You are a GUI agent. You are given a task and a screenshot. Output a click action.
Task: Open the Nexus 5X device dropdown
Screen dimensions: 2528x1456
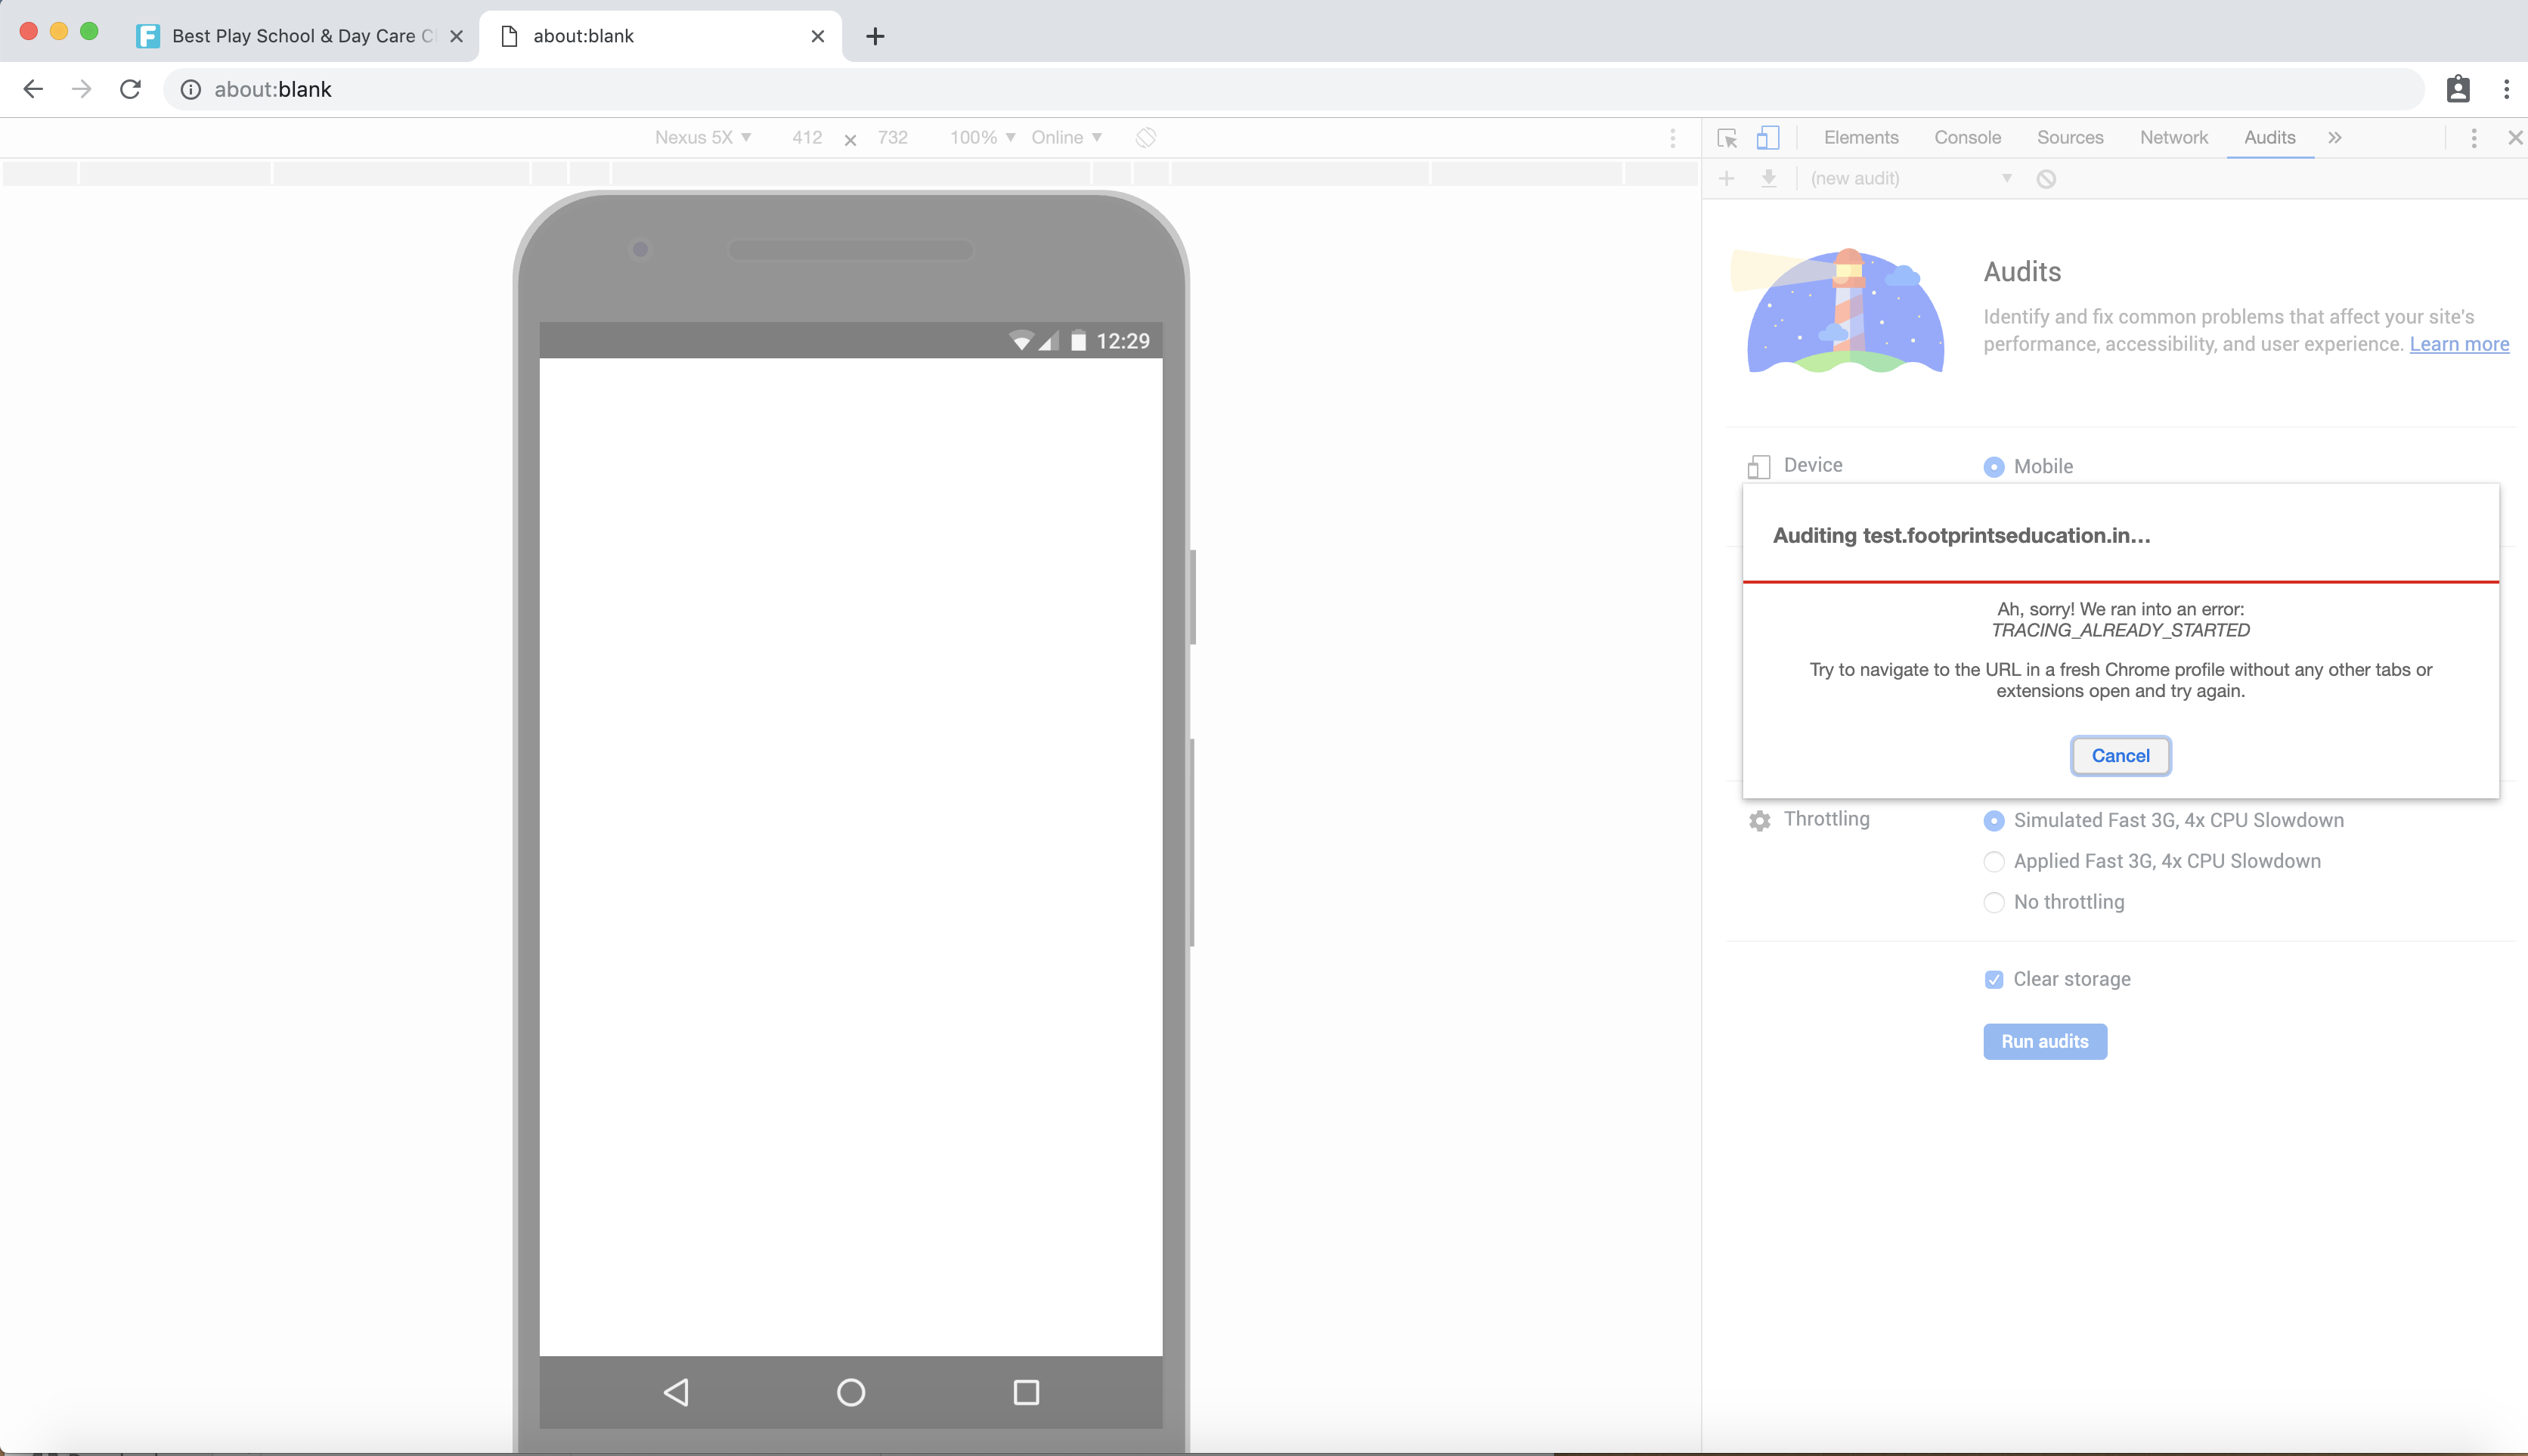[x=703, y=137]
